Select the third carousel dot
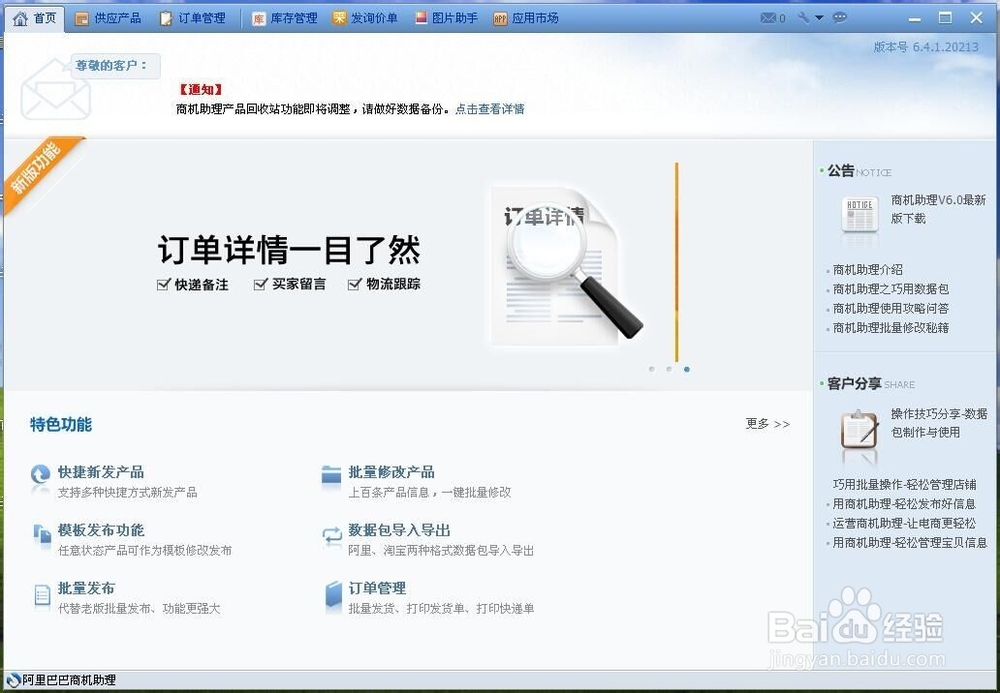The height and width of the screenshot is (693, 1000). point(686,369)
